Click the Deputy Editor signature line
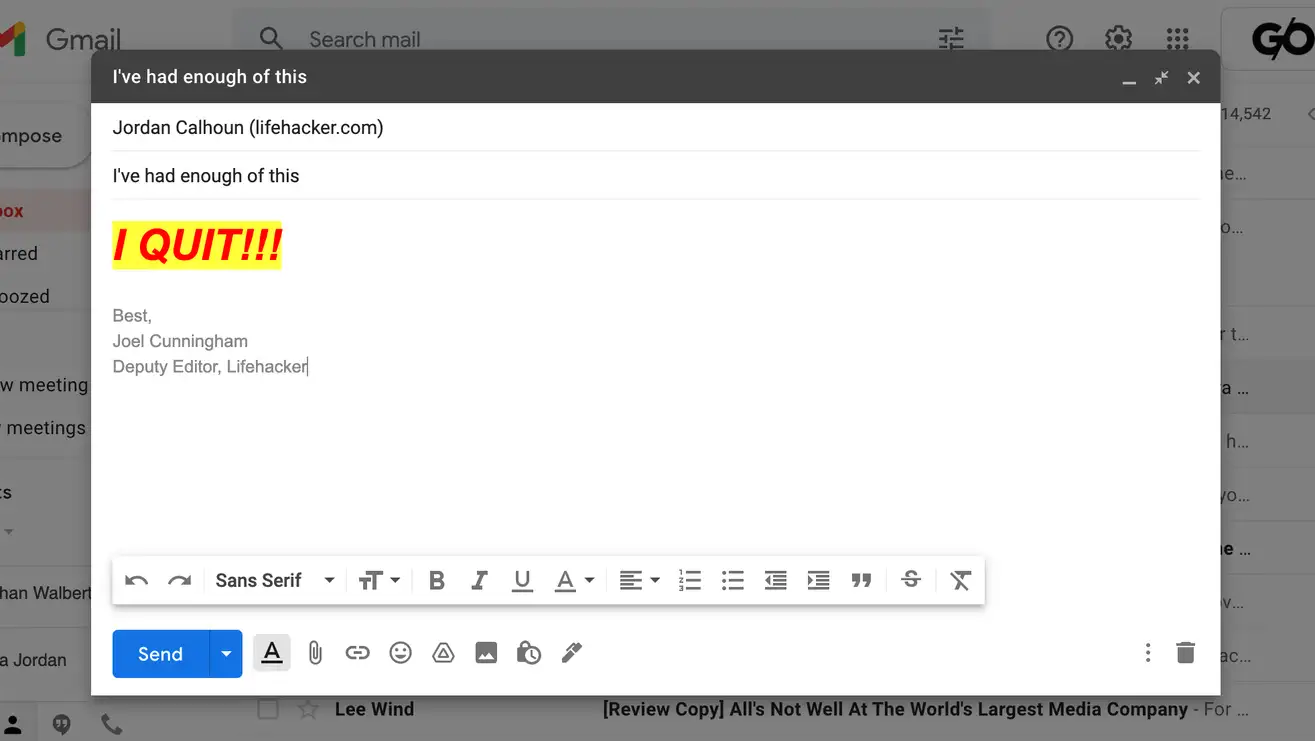The image size is (1315, 741). 210,366
